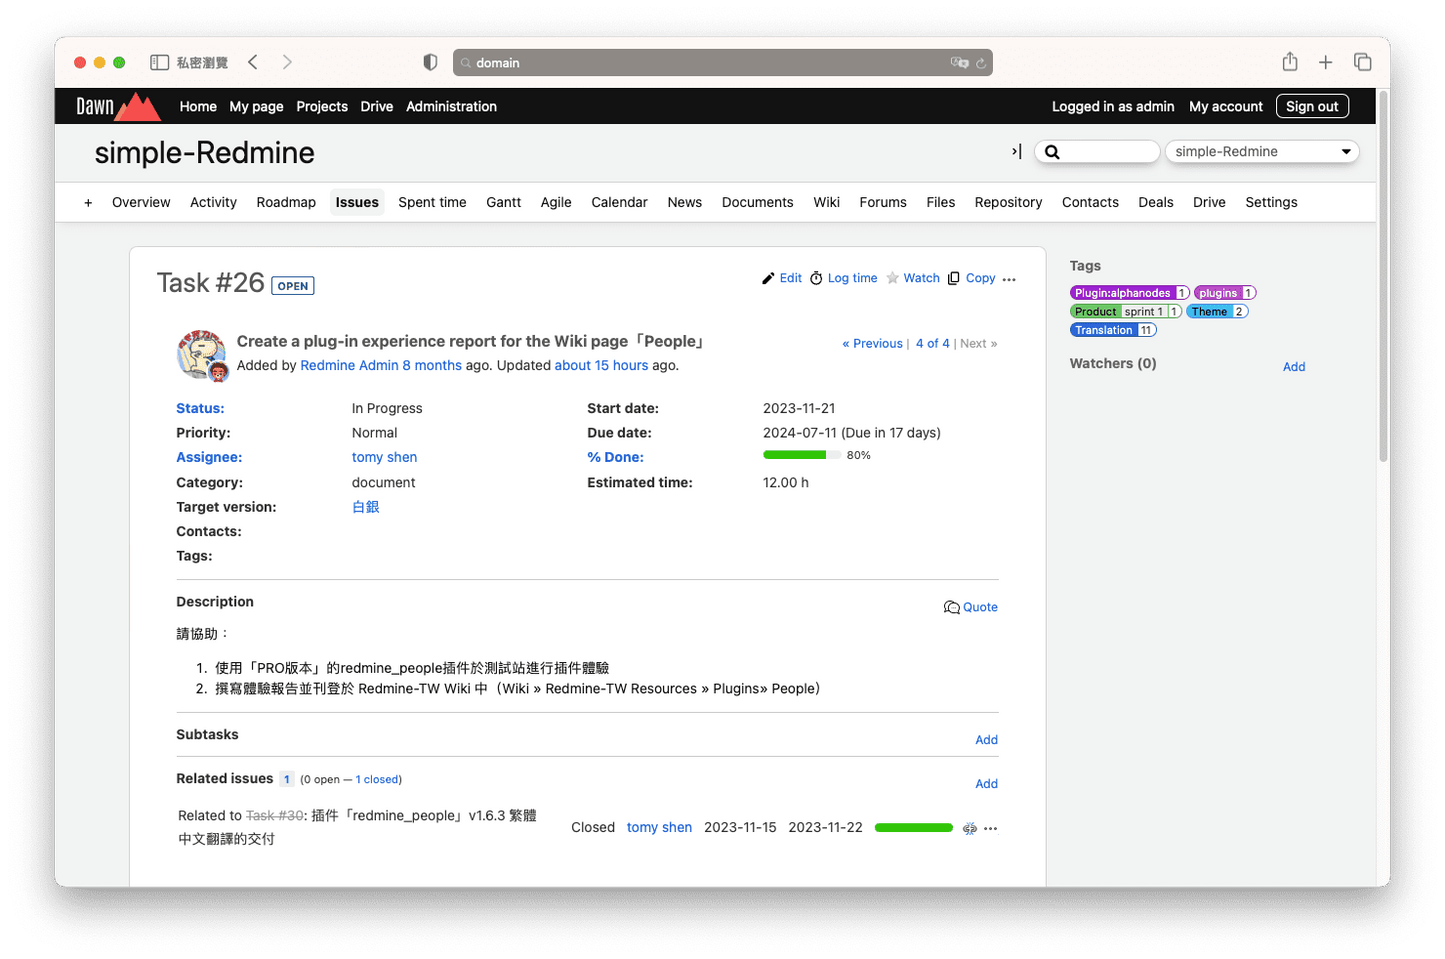Open the Administration menu
Screen dimensions: 1445x959
[x=451, y=106]
